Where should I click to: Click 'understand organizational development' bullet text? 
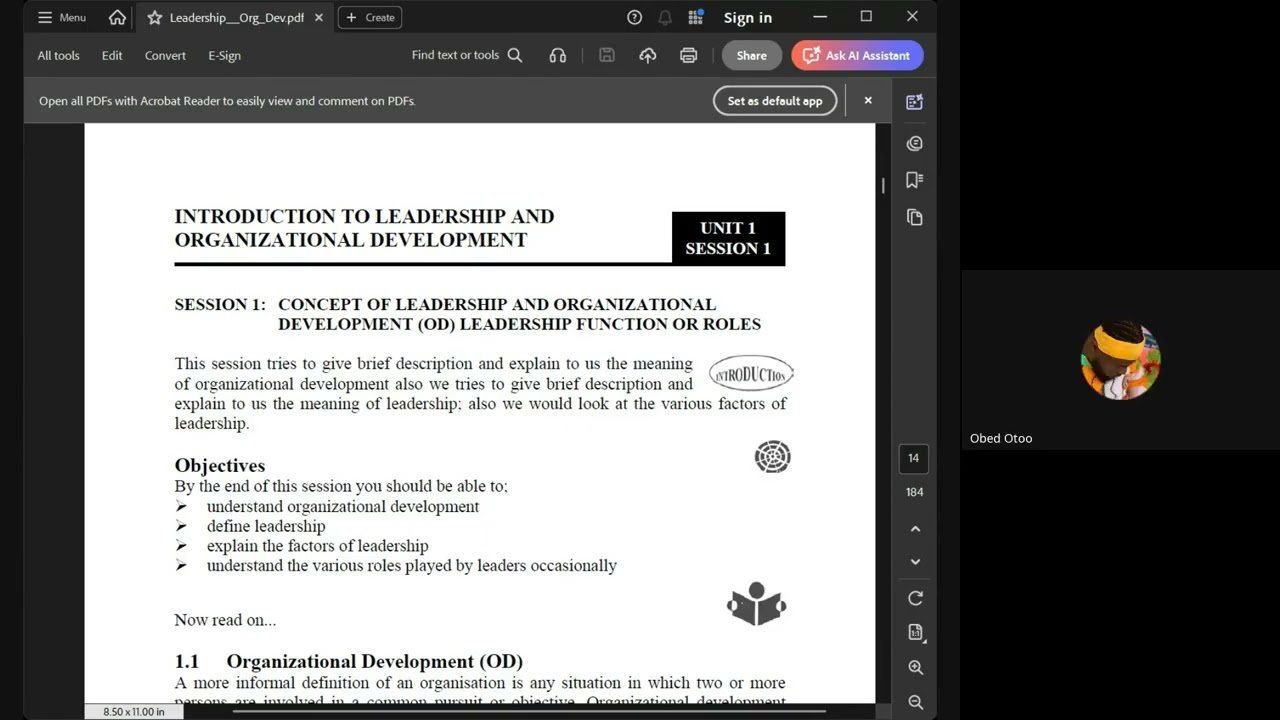[x=343, y=506]
